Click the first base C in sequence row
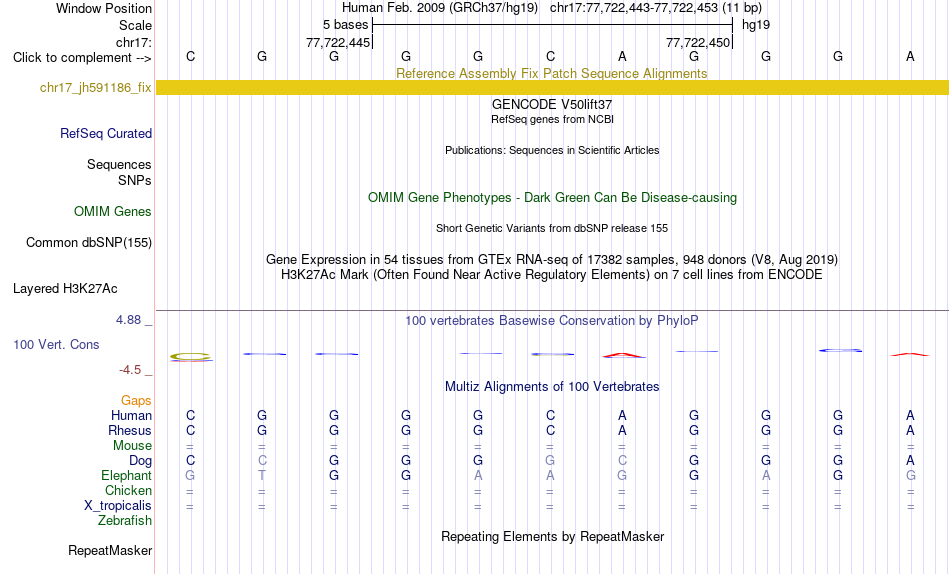Screen dimensions: 950x574 coord(190,56)
